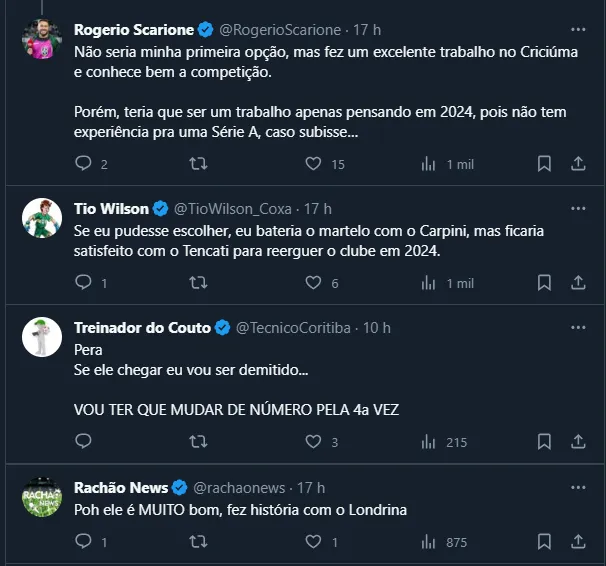Like Rogerio Scarione's tweet
The image size is (606, 566).
tap(313, 163)
